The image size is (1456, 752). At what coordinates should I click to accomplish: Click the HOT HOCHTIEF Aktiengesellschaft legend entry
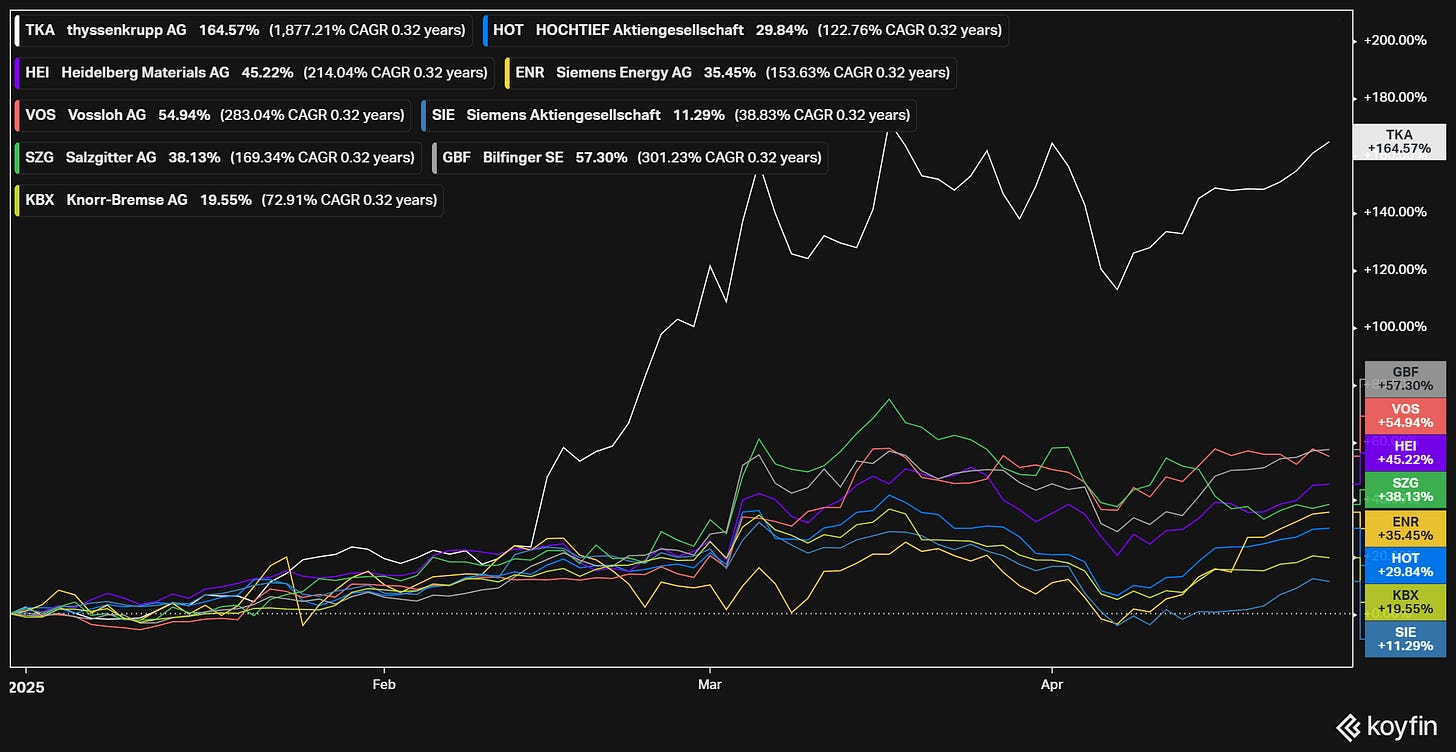point(744,30)
